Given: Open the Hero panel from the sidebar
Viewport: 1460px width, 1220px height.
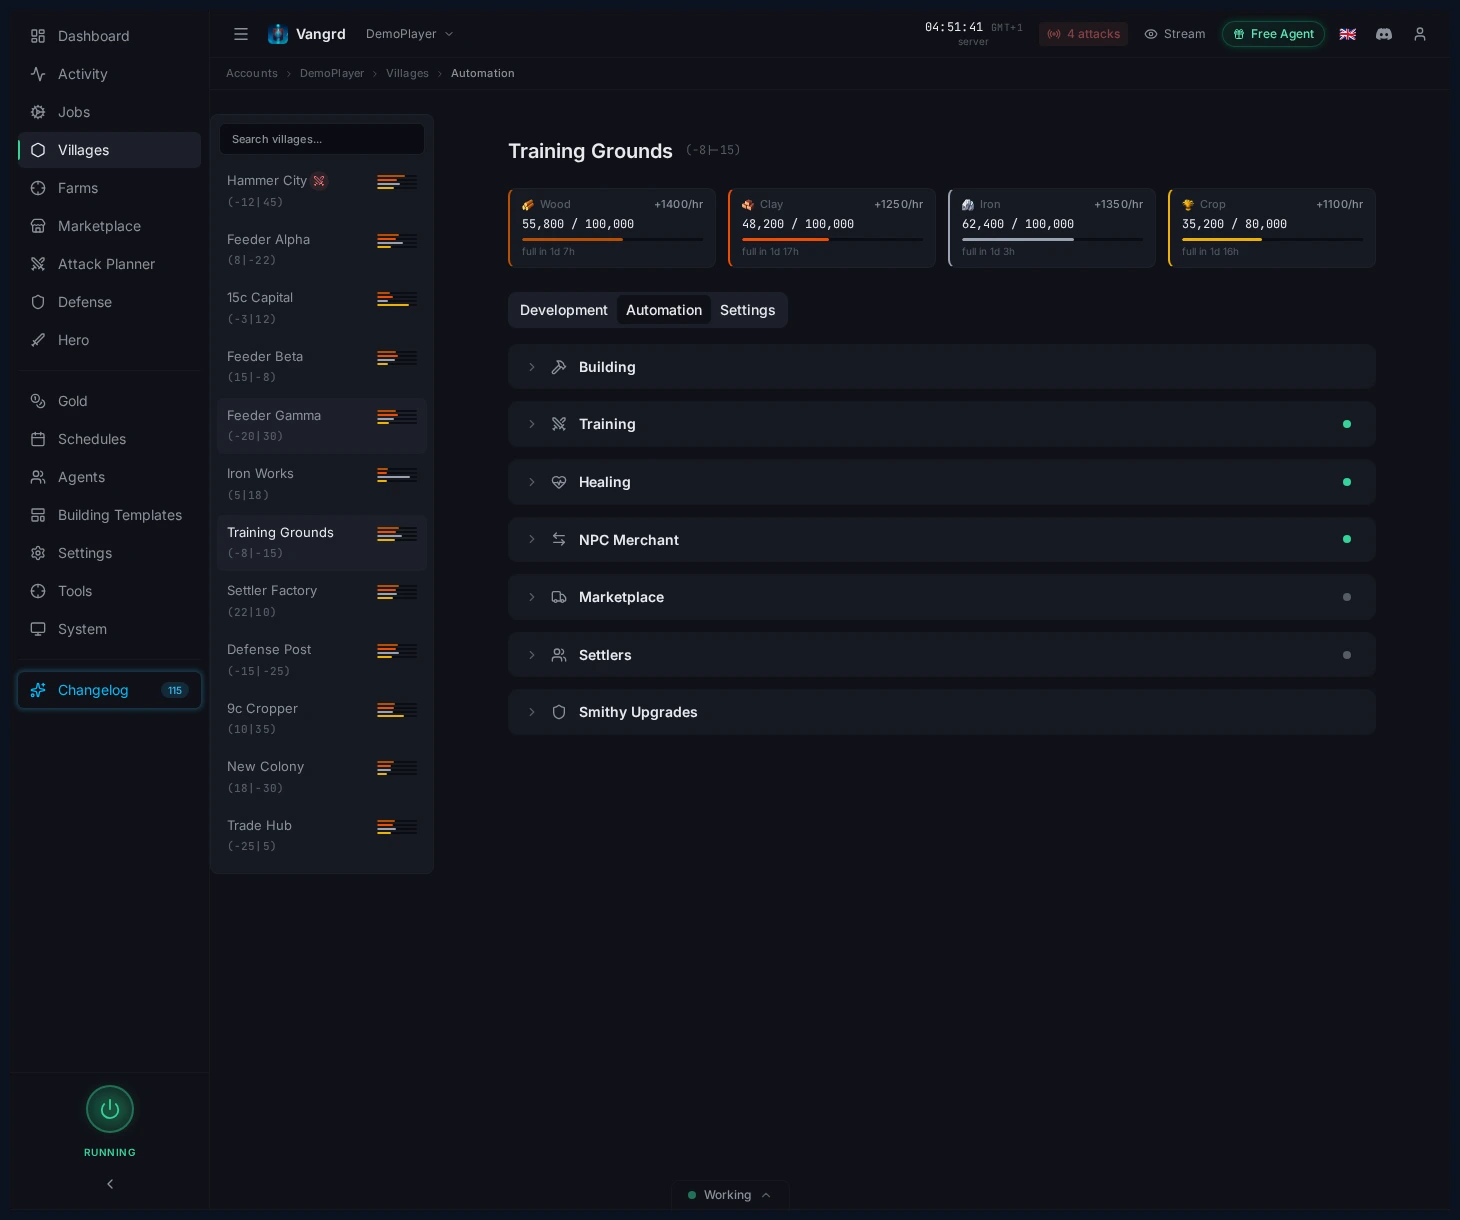Looking at the screenshot, I should (73, 340).
